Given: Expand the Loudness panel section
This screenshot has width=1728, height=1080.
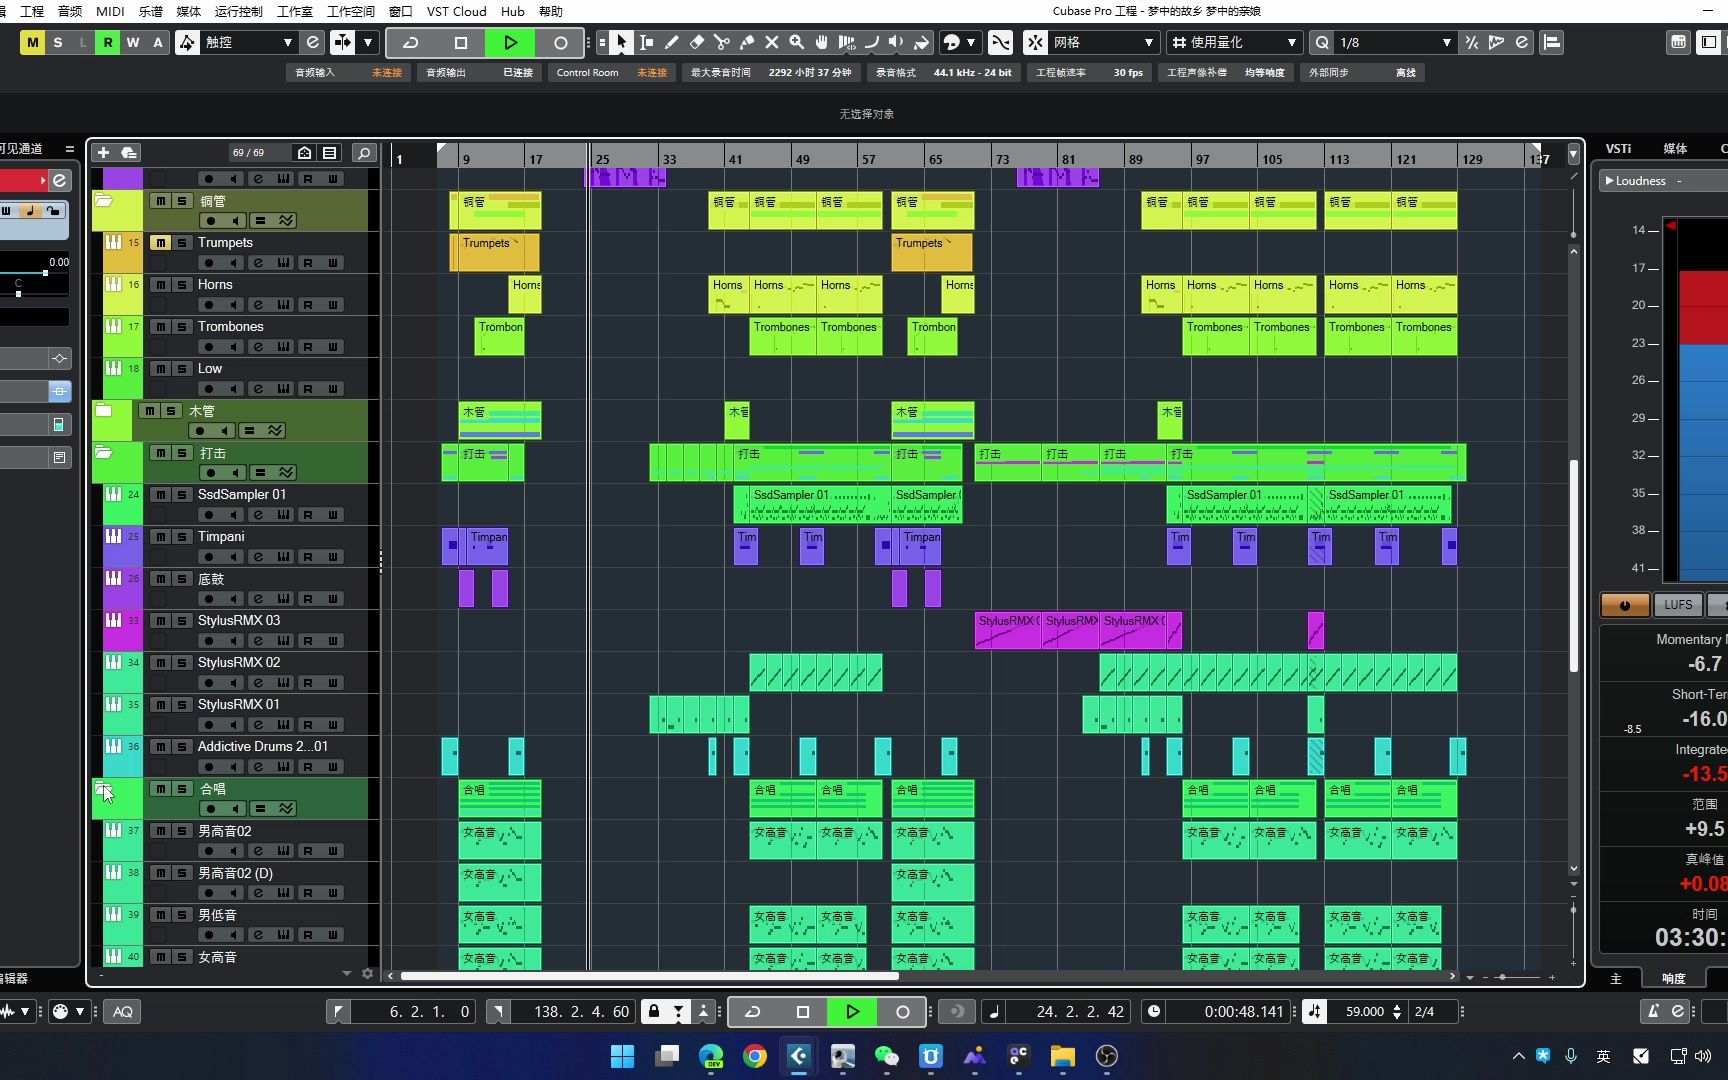Looking at the screenshot, I should point(1610,181).
